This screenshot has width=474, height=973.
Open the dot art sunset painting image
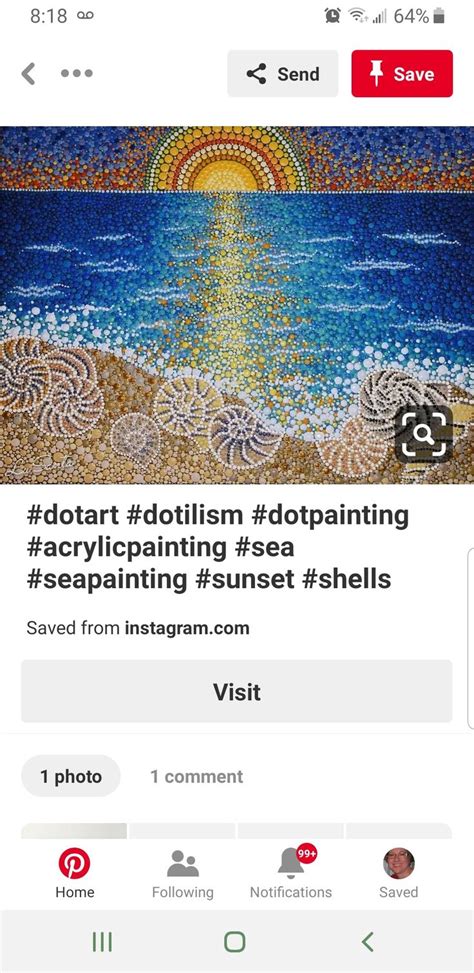(x=237, y=305)
